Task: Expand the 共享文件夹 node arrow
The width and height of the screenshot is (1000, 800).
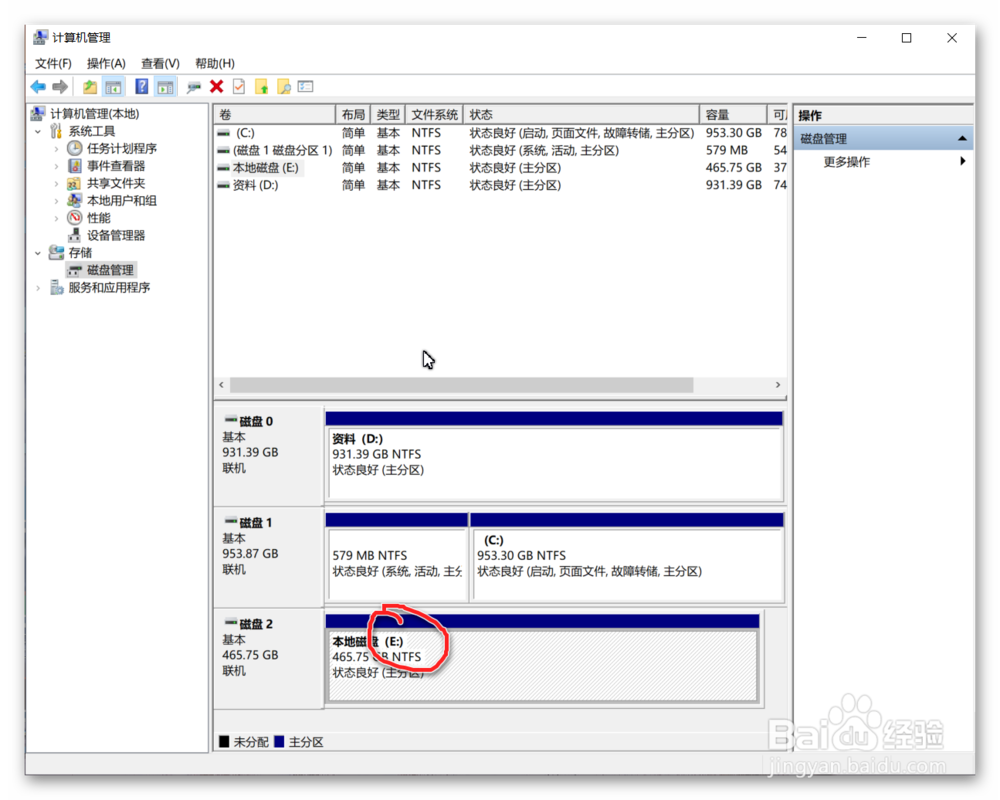Action: [56, 183]
